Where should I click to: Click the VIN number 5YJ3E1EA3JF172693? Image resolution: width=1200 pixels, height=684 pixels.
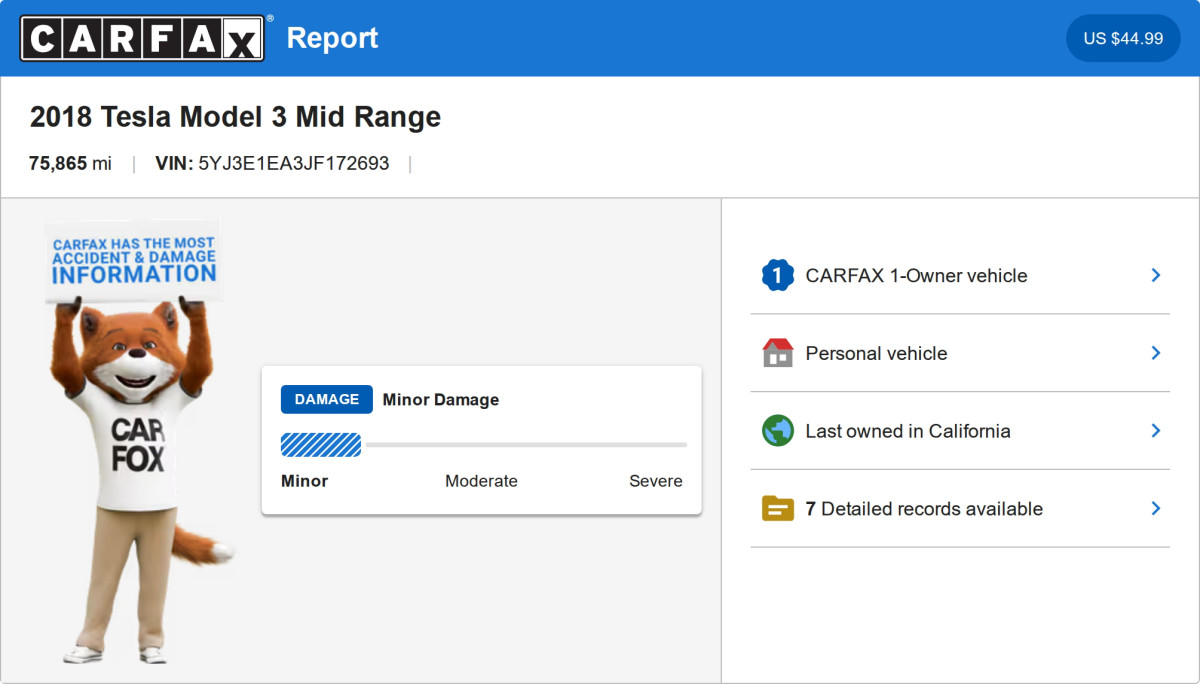(294, 163)
